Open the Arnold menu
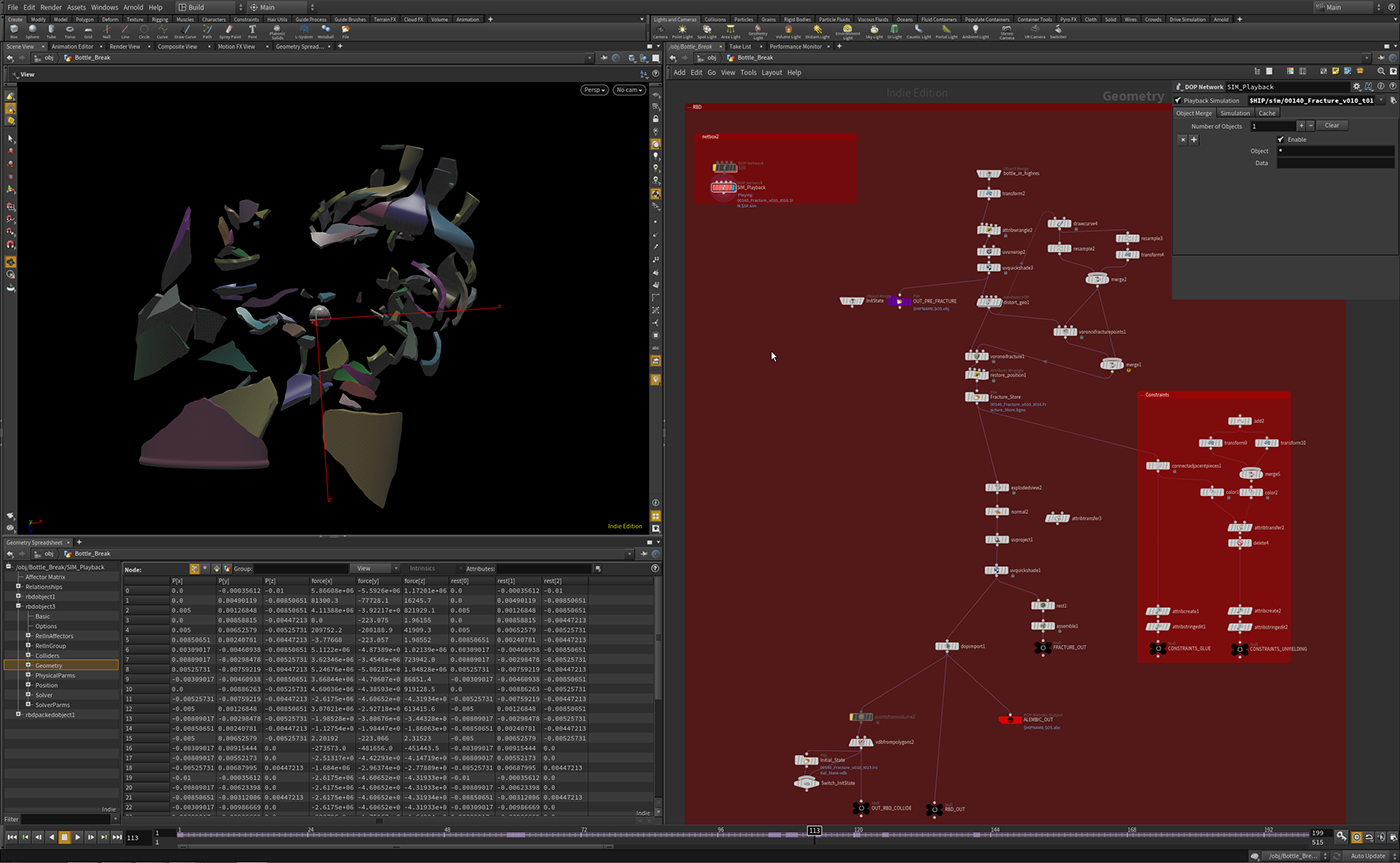This screenshot has height=863, width=1400. [x=132, y=7]
